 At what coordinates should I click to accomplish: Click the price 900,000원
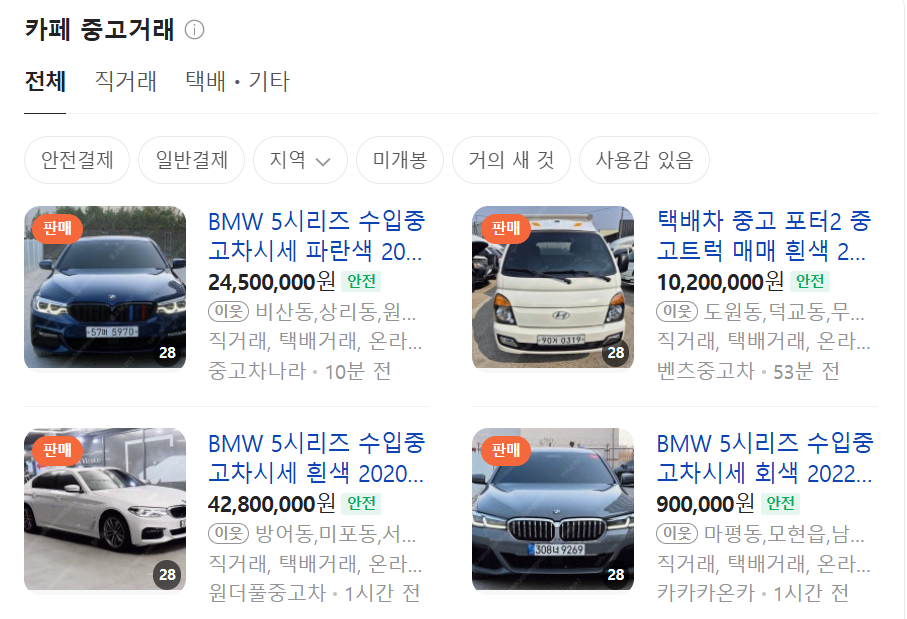coord(705,504)
